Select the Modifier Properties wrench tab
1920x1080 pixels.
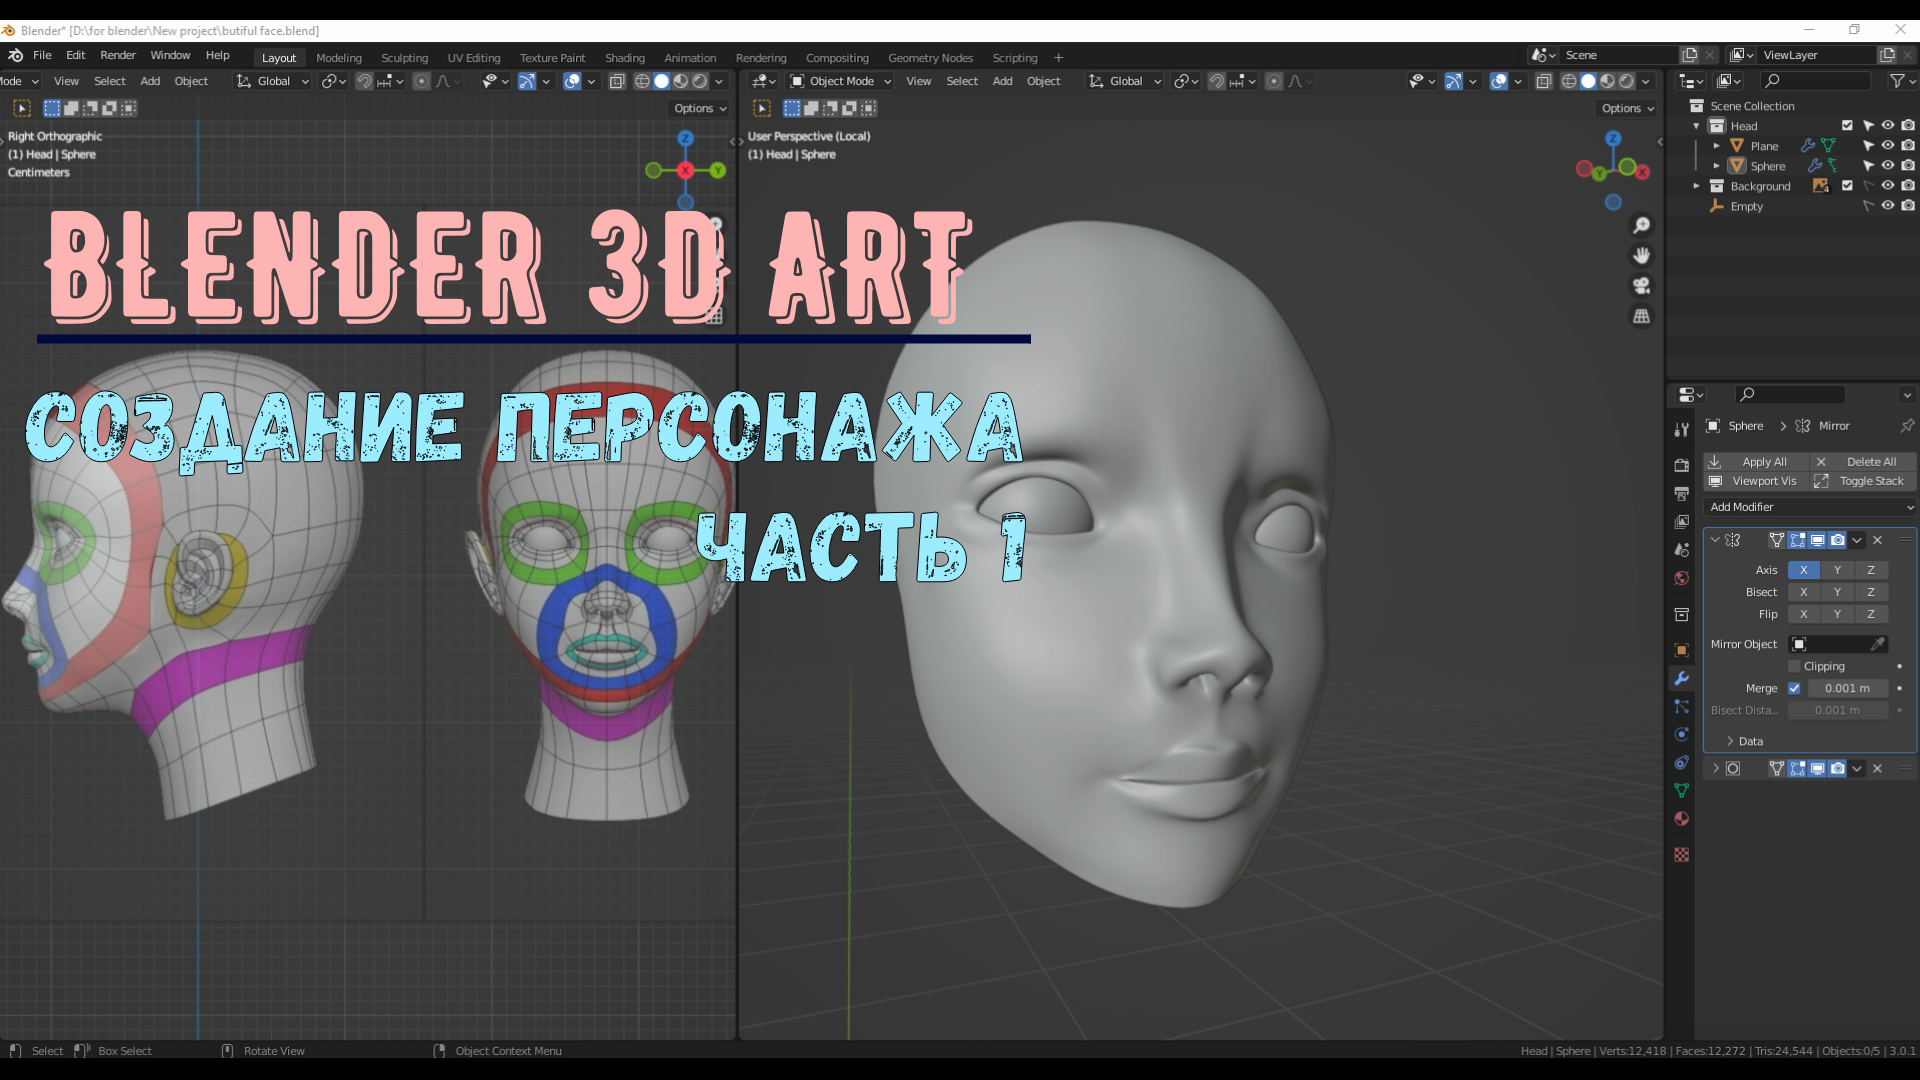click(1683, 678)
